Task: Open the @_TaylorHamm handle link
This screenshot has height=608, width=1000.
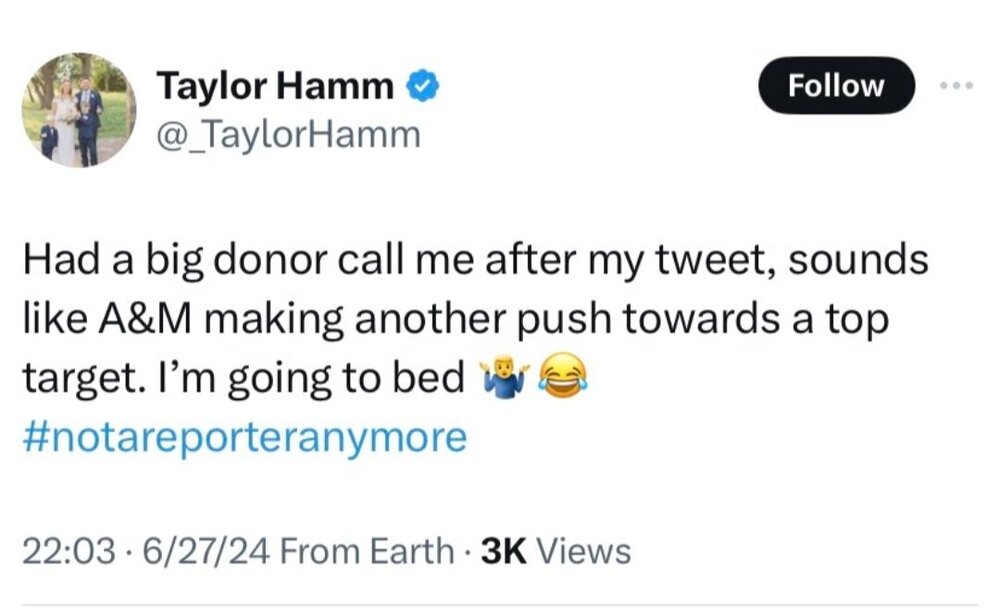Action: click(x=288, y=134)
